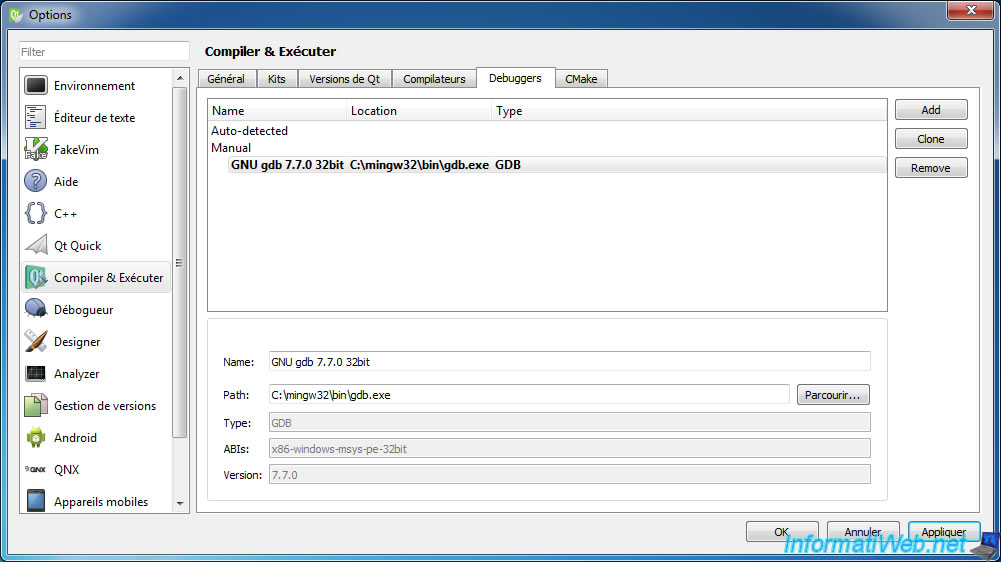Select the Éditeur de texte icon

pos(36,118)
